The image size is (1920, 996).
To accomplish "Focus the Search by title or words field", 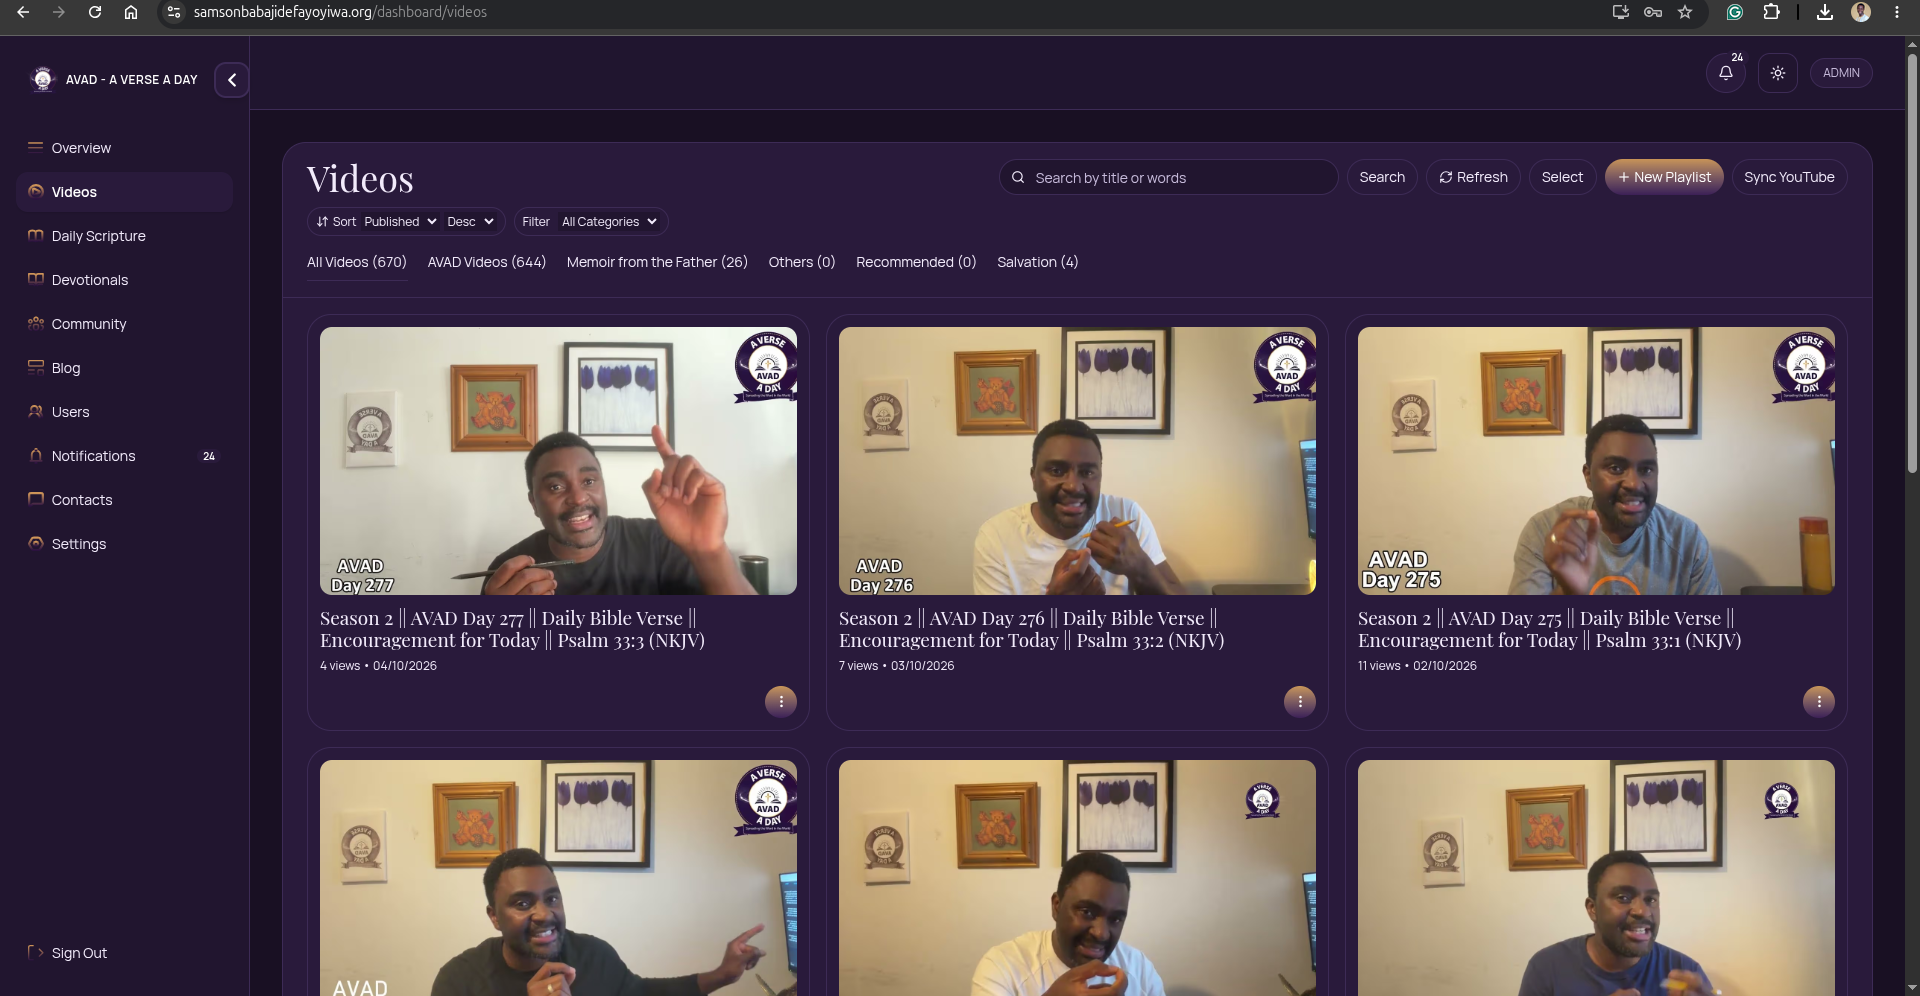I will 1168,177.
